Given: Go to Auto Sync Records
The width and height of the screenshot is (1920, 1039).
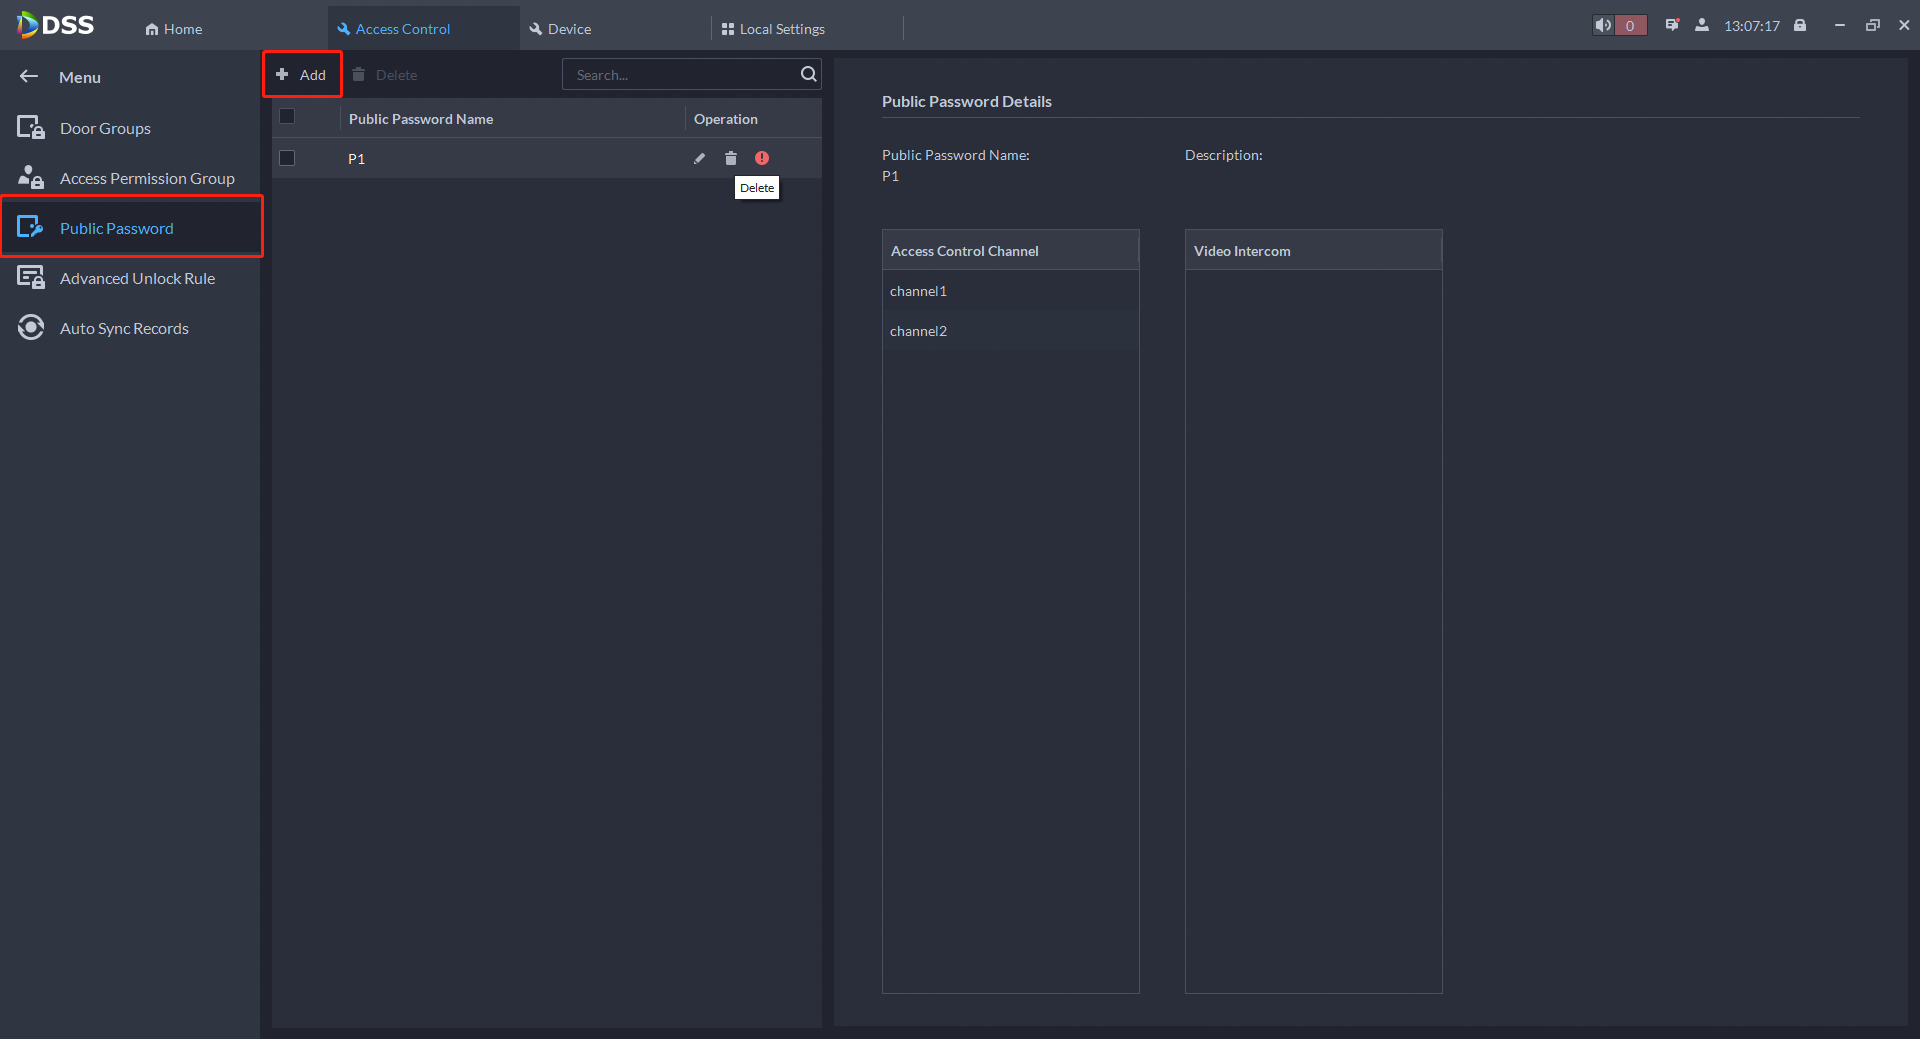Looking at the screenshot, I should coord(124,328).
